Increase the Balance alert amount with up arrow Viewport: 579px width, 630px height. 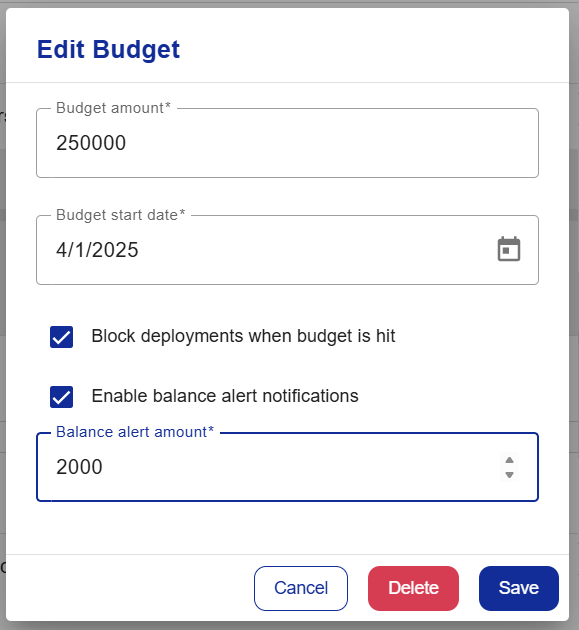click(x=509, y=460)
